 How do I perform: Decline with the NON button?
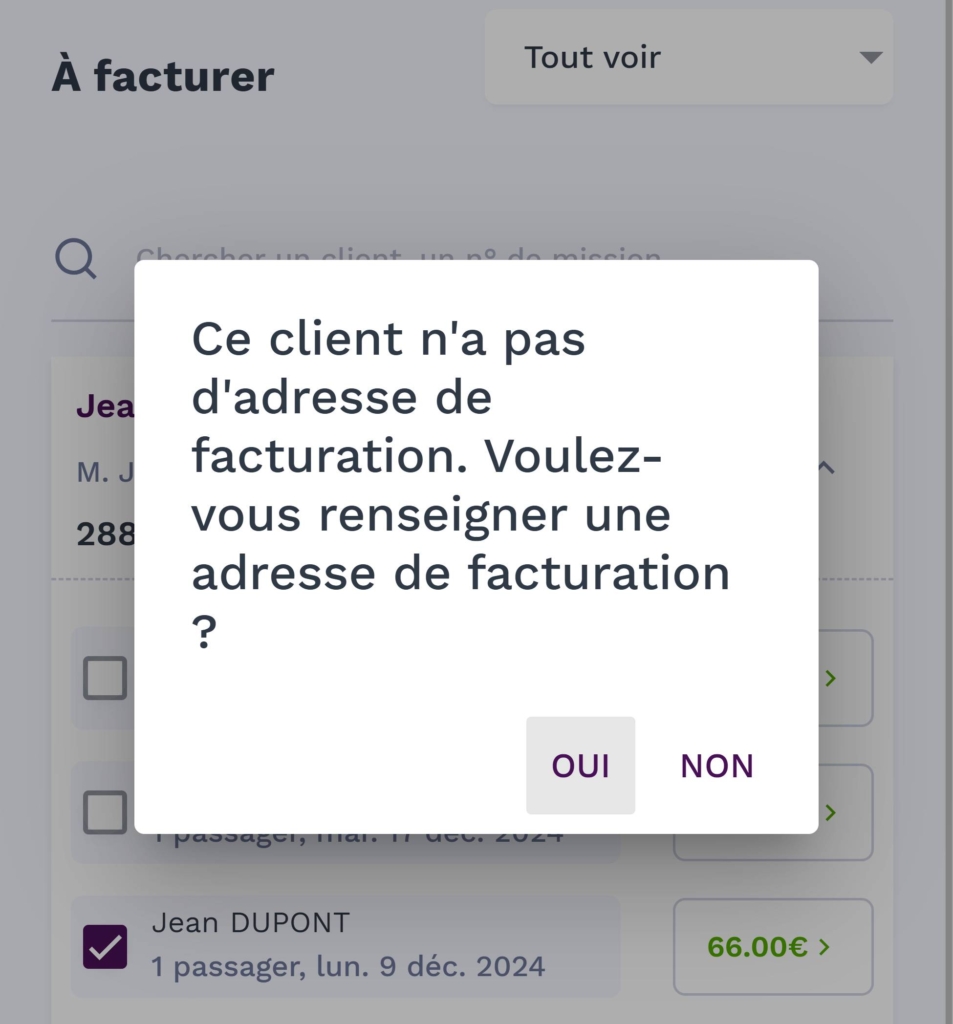coord(717,766)
